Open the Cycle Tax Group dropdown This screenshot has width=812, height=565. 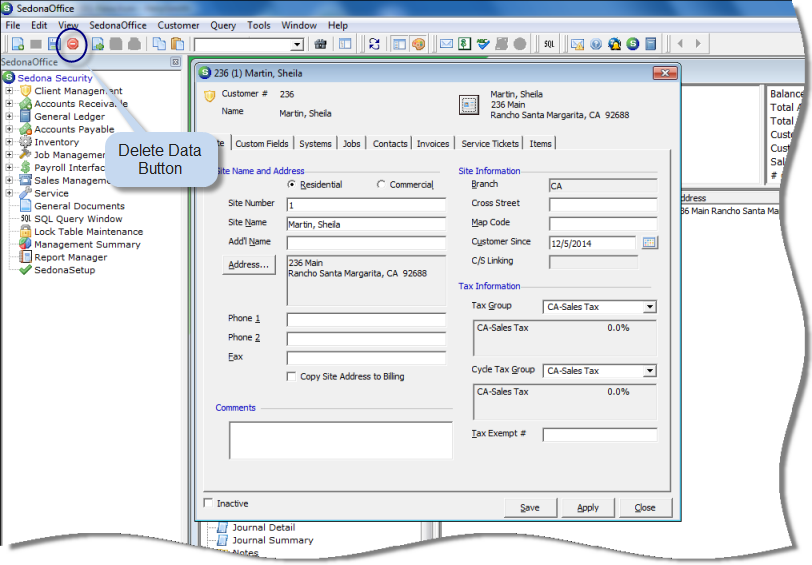[650, 371]
